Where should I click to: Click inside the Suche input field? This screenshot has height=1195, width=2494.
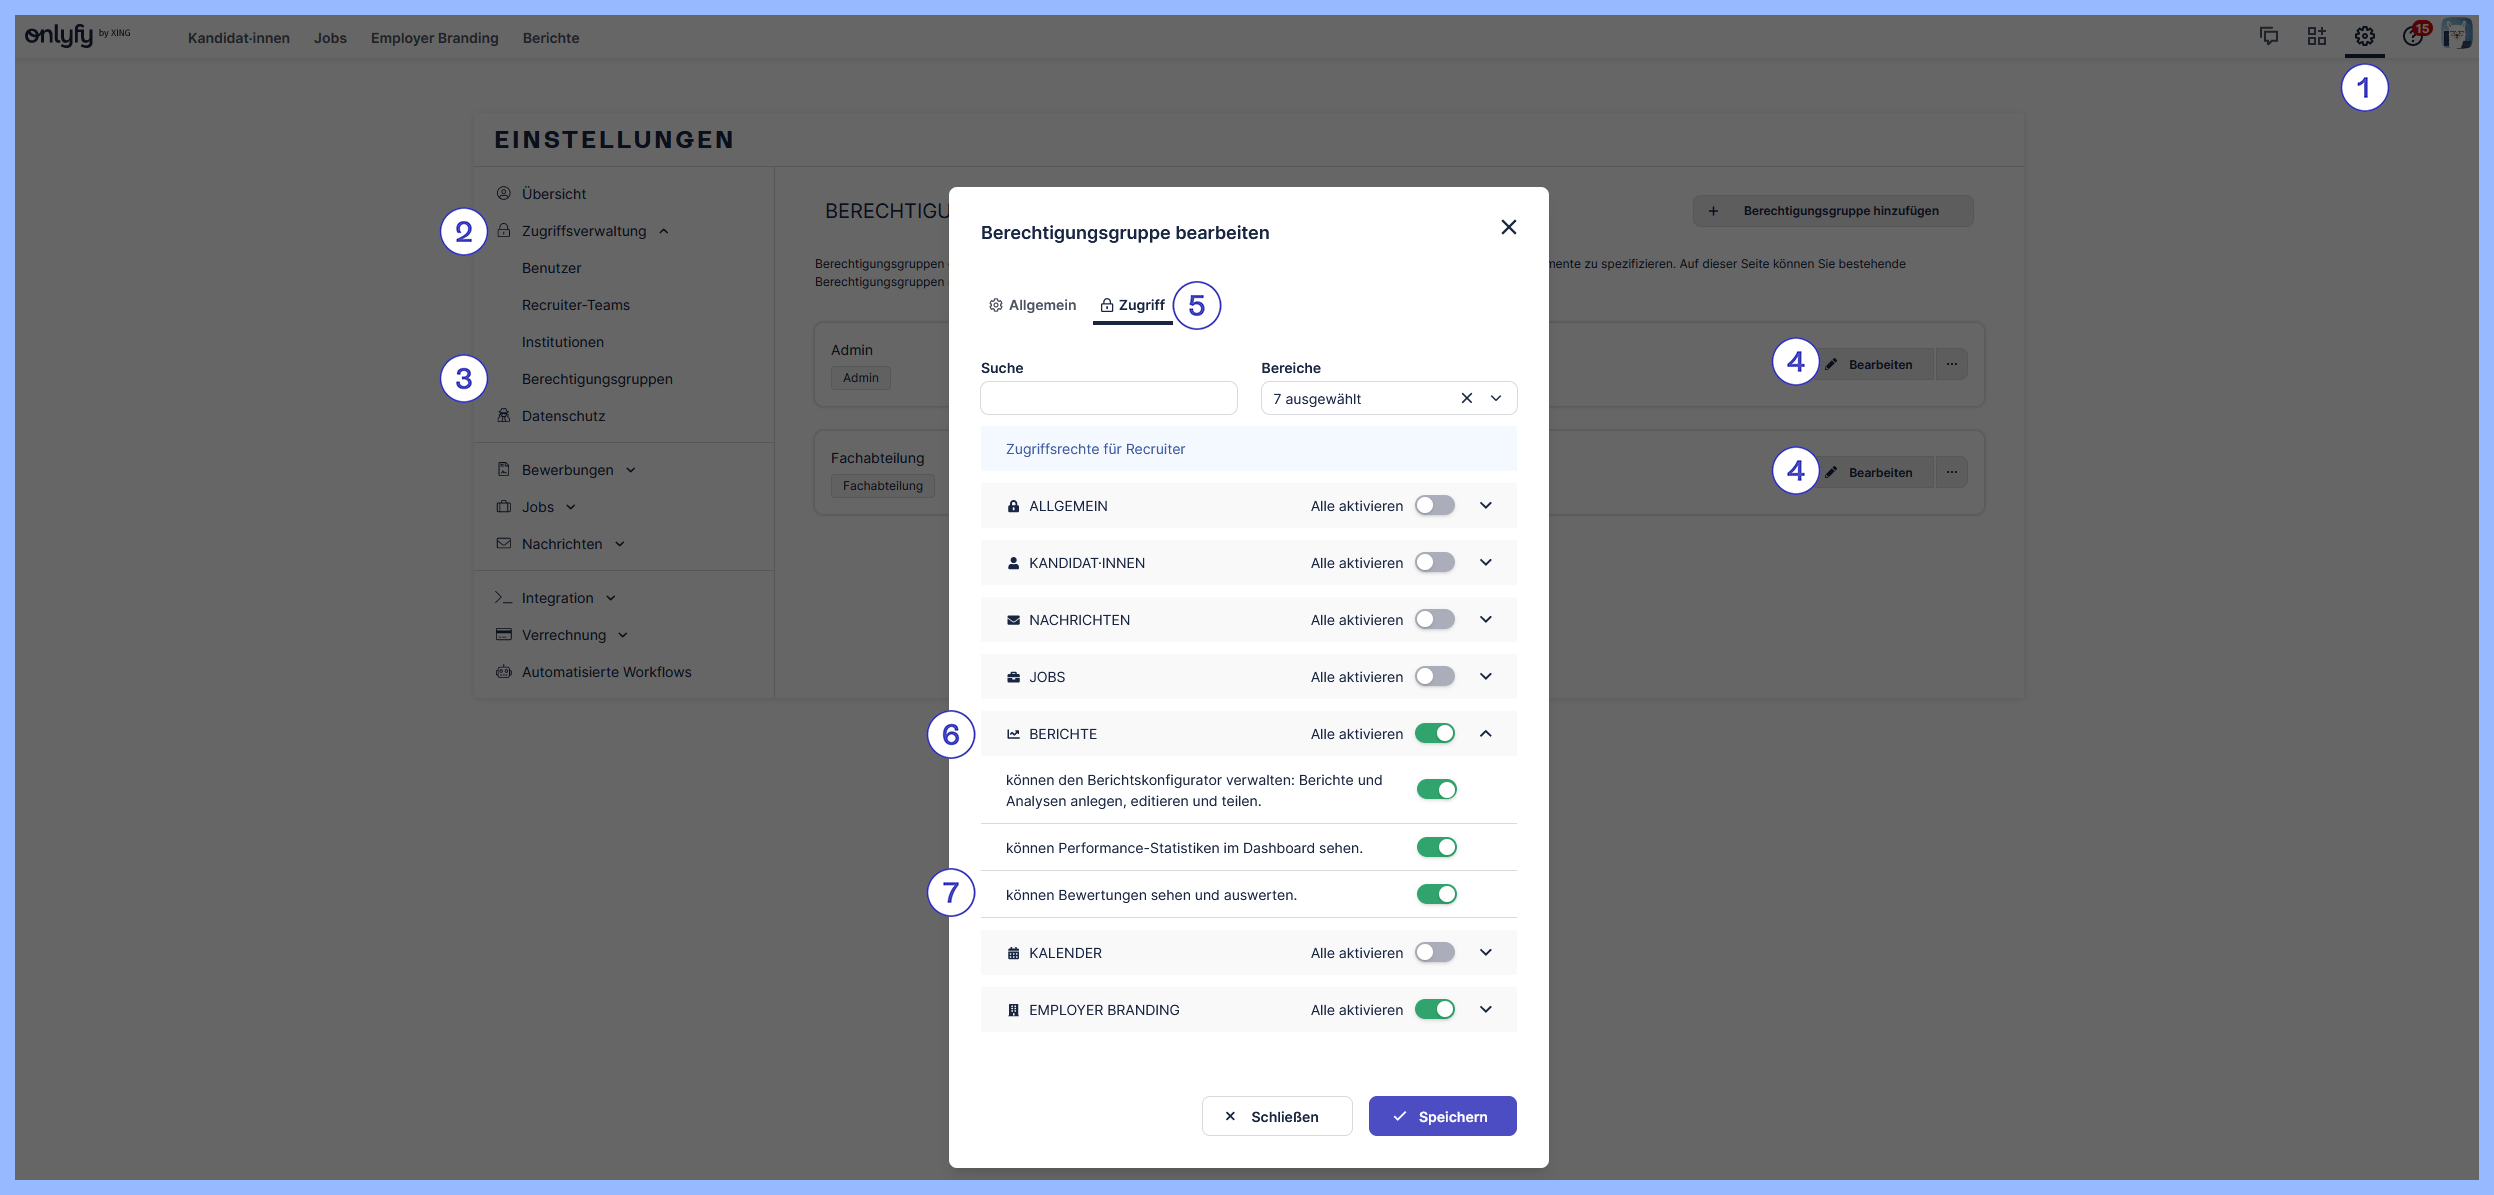pos(1108,398)
